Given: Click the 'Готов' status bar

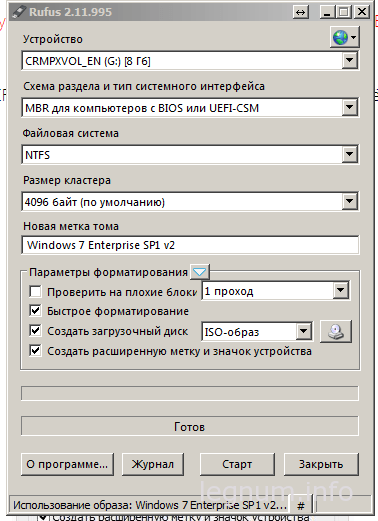Looking at the screenshot, I should 190,426.
